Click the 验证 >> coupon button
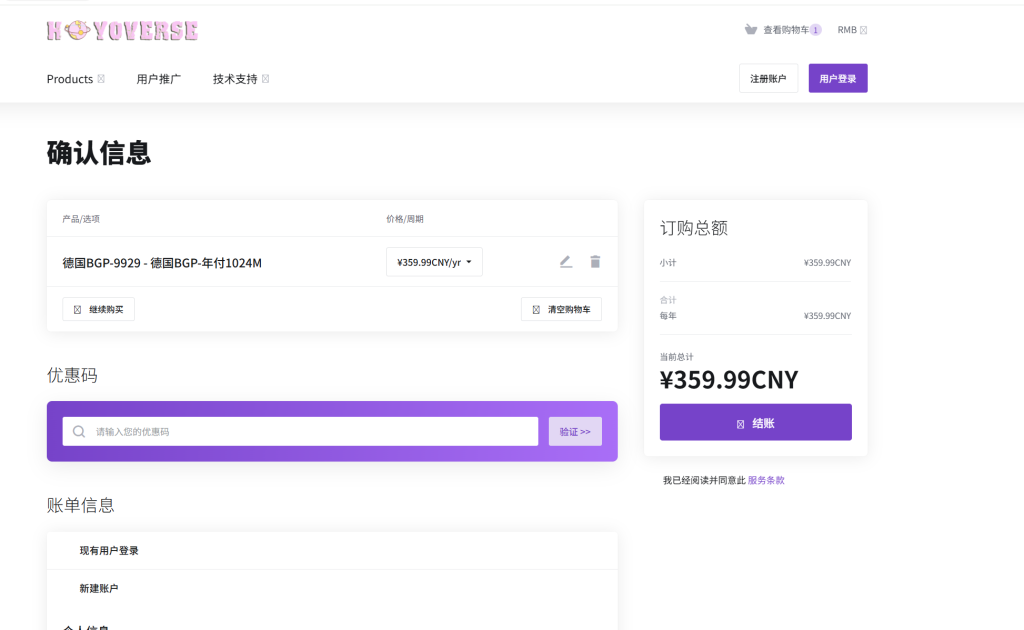This screenshot has height=630, width=1024. pos(575,432)
